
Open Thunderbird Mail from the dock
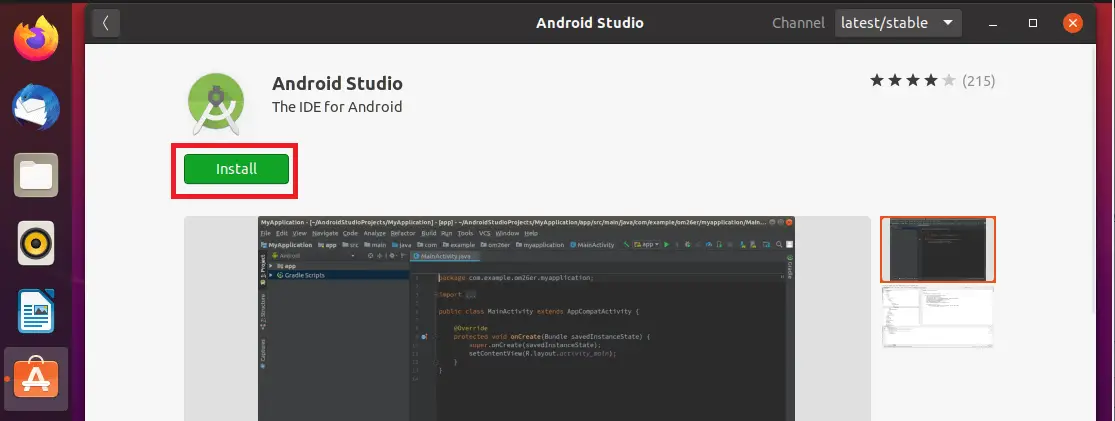click(x=36, y=107)
